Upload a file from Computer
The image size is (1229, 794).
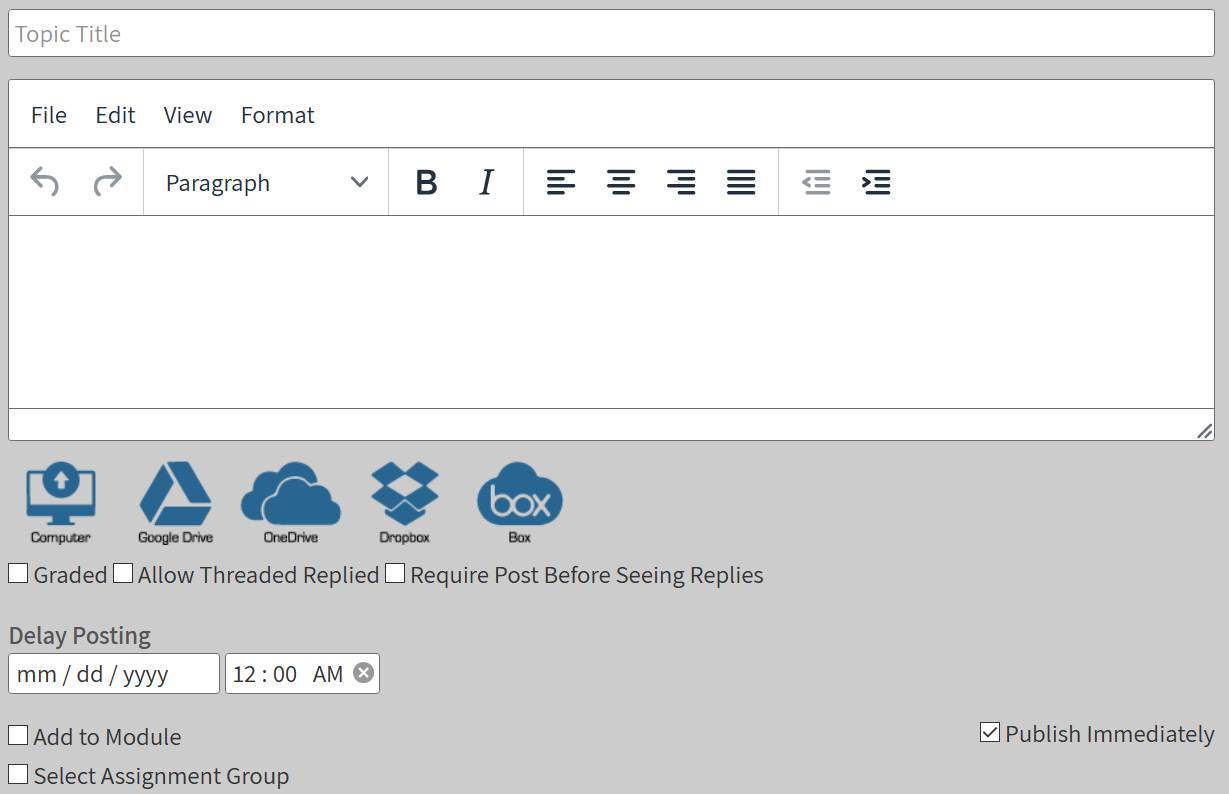[x=60, y=502]
